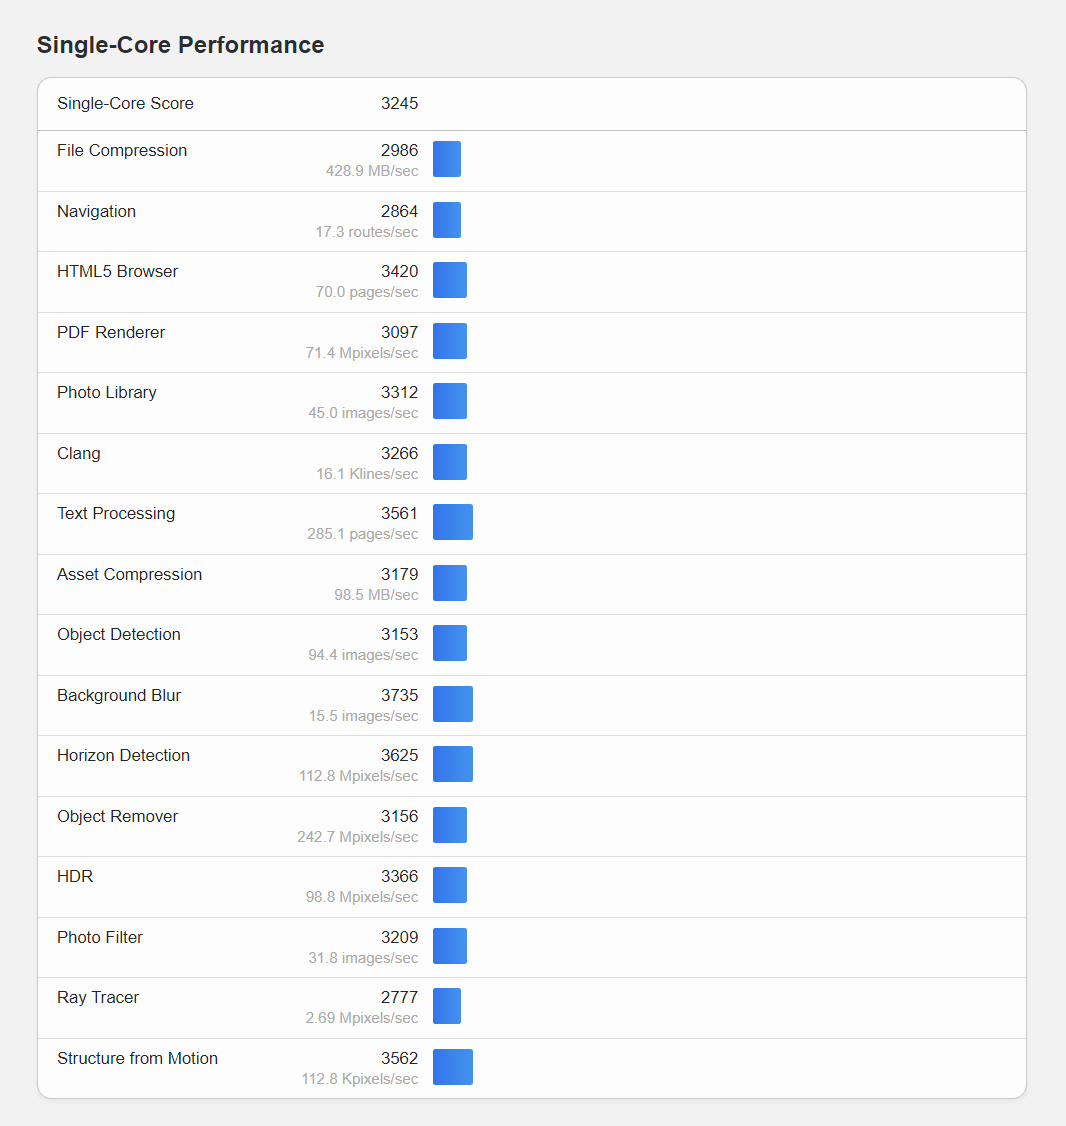Click the File Compression score bar

coord(447,159)
